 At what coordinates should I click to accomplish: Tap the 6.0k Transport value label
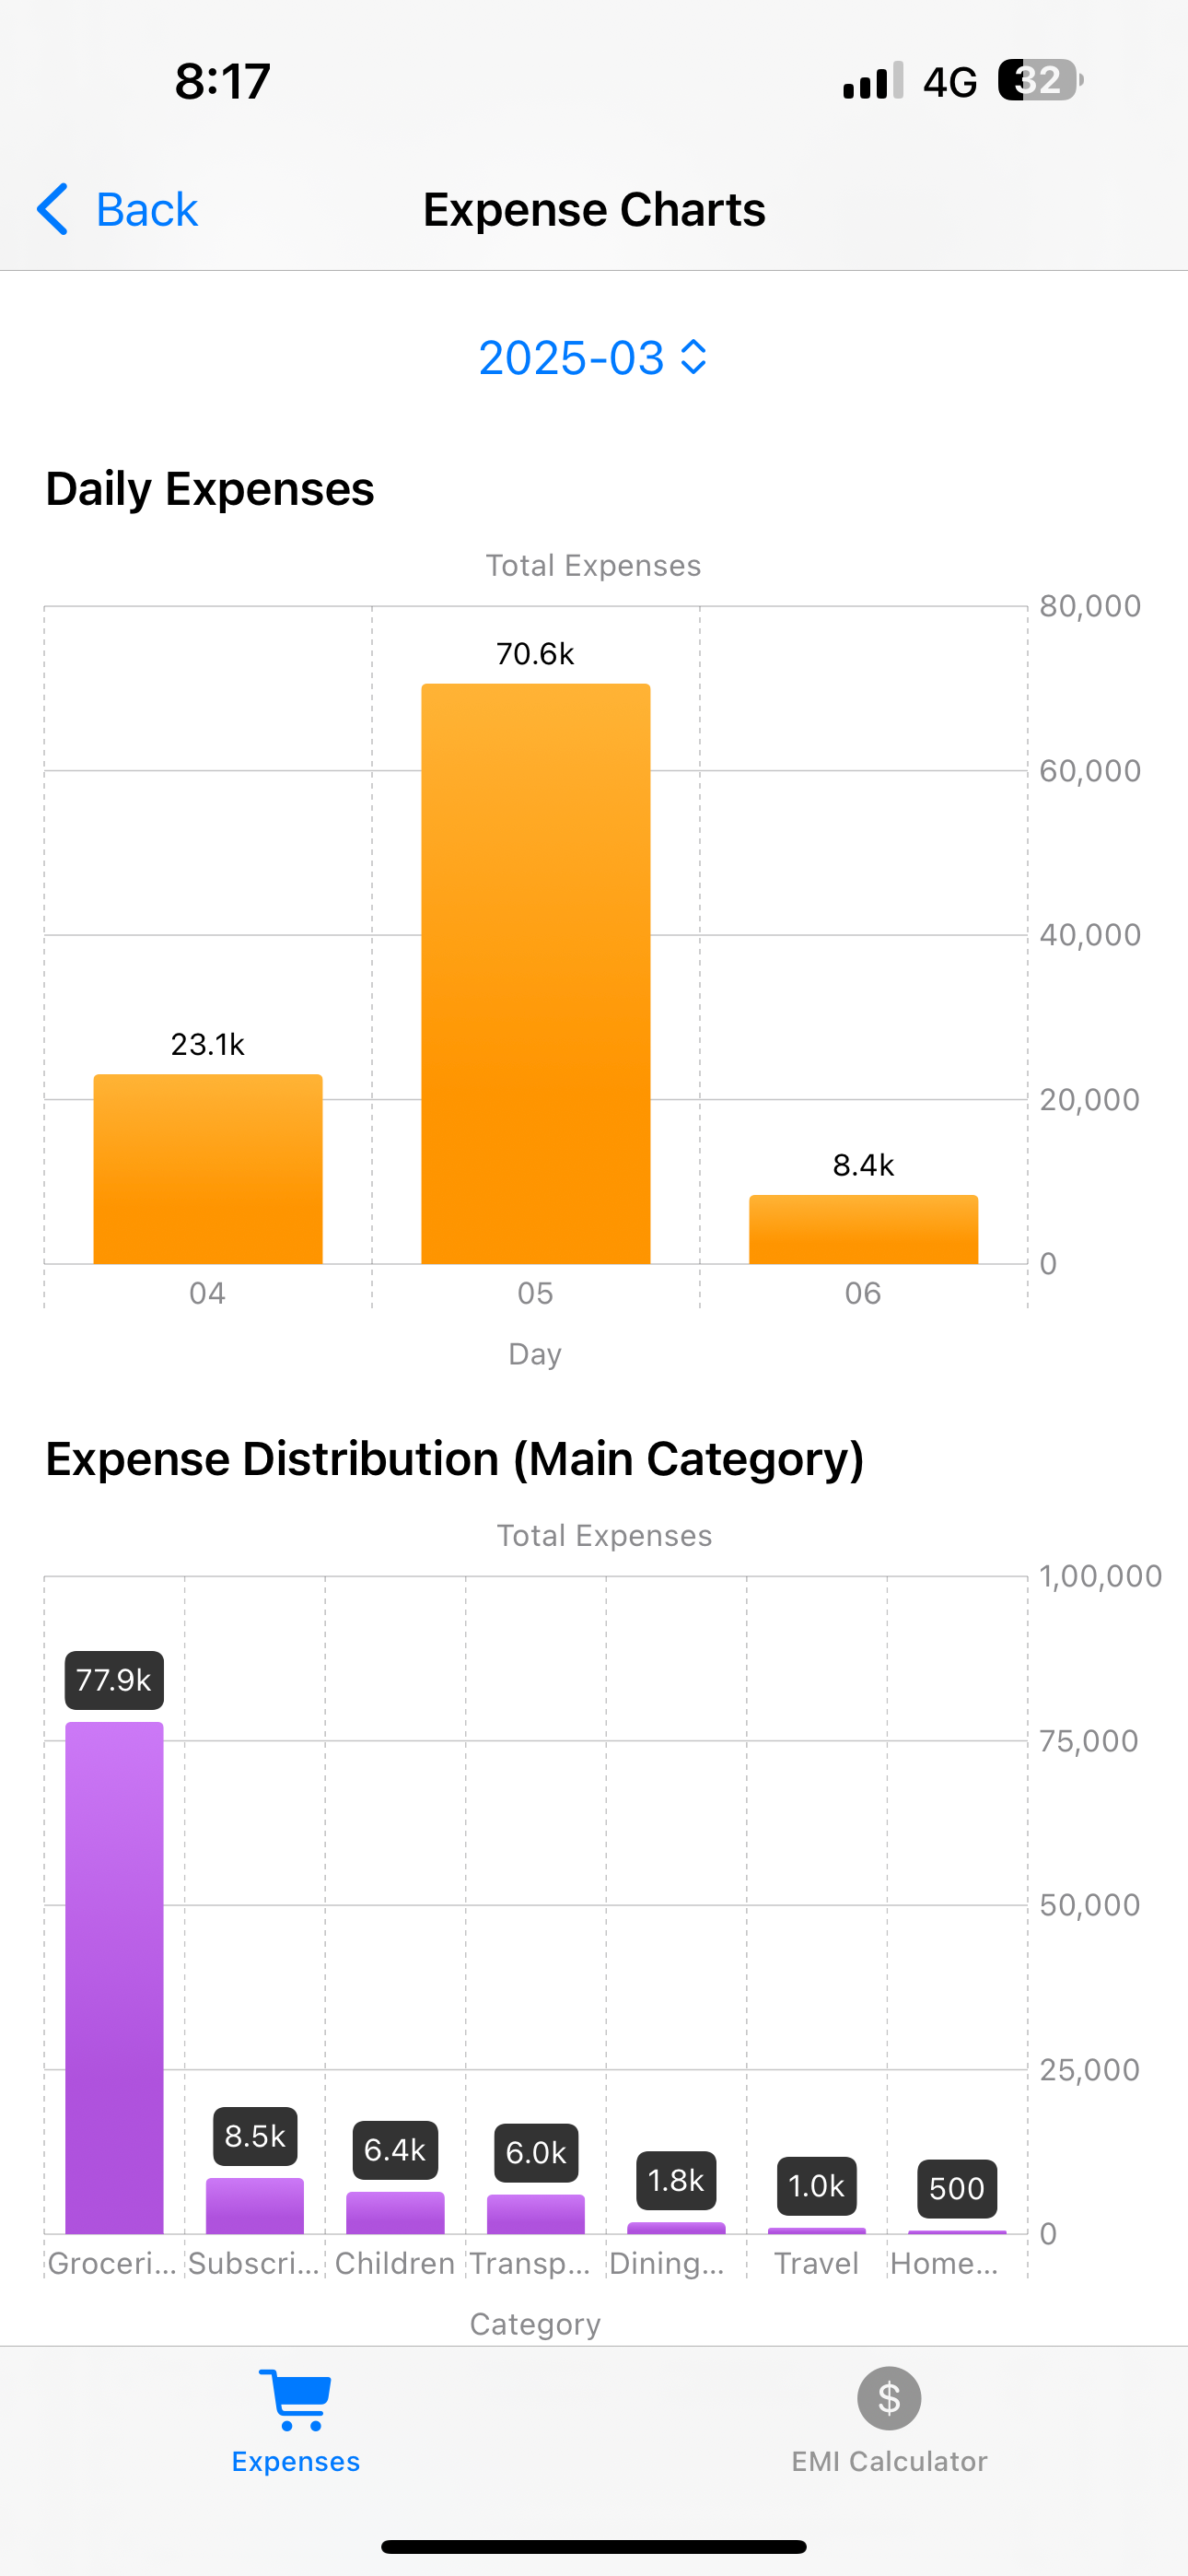[x=536, y=2152]
